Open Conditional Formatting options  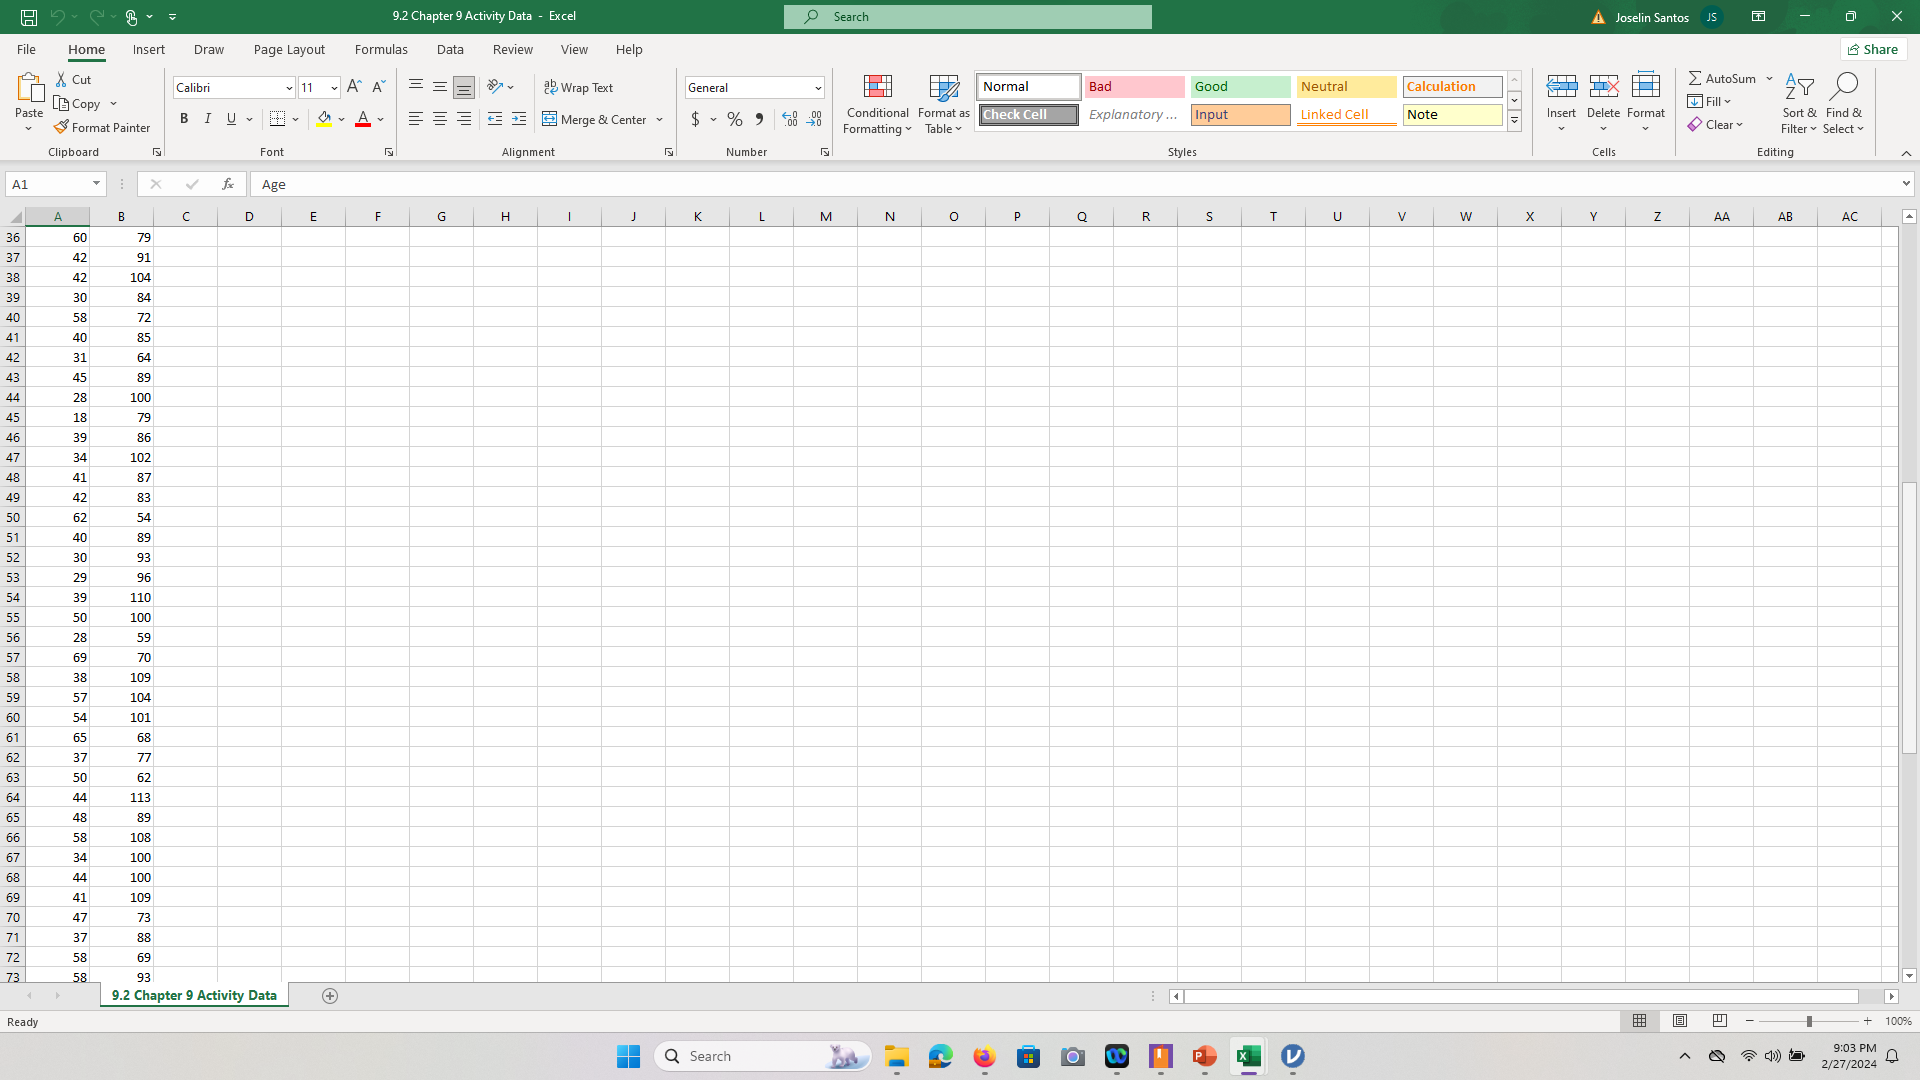pos(877,104)
